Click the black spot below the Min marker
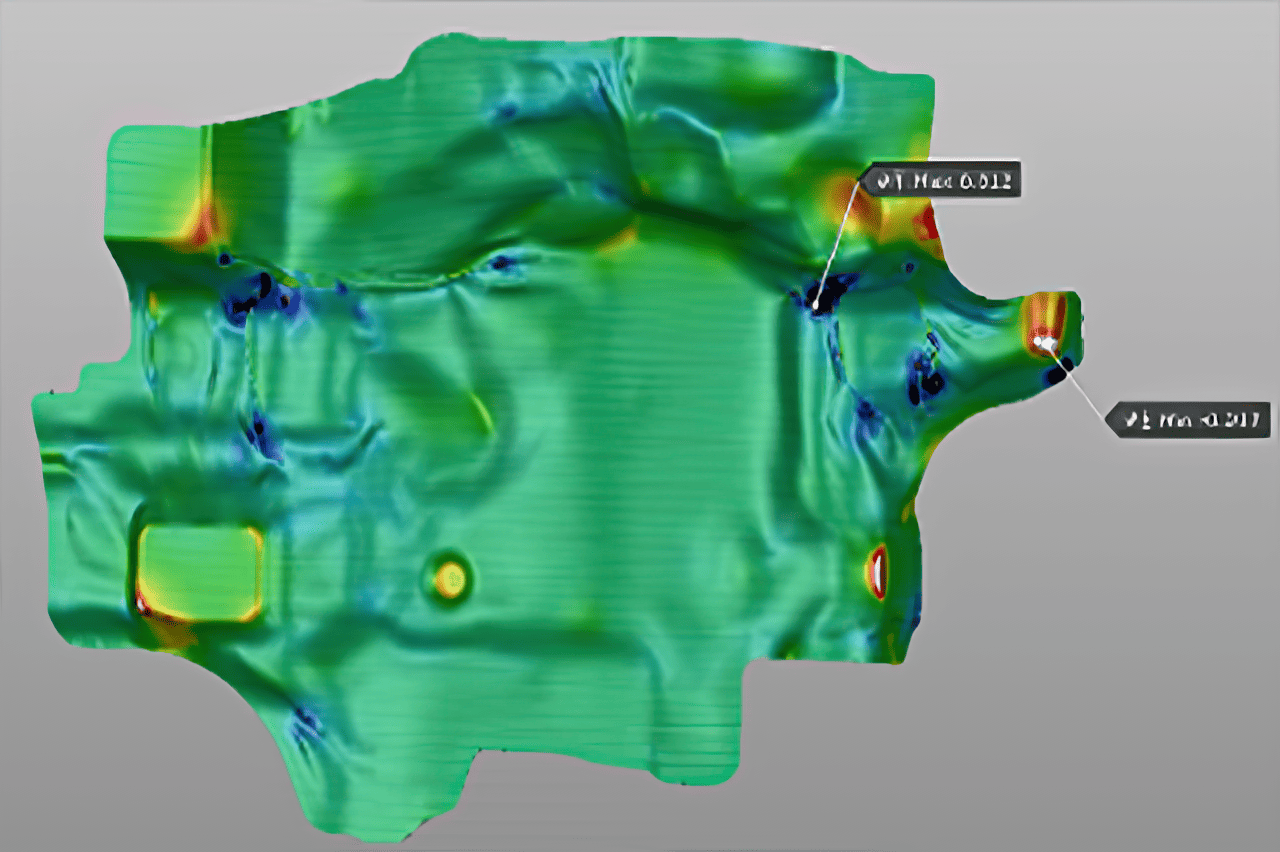Viewport: 1280px width, 852px height. click(x=1059, y=373)
